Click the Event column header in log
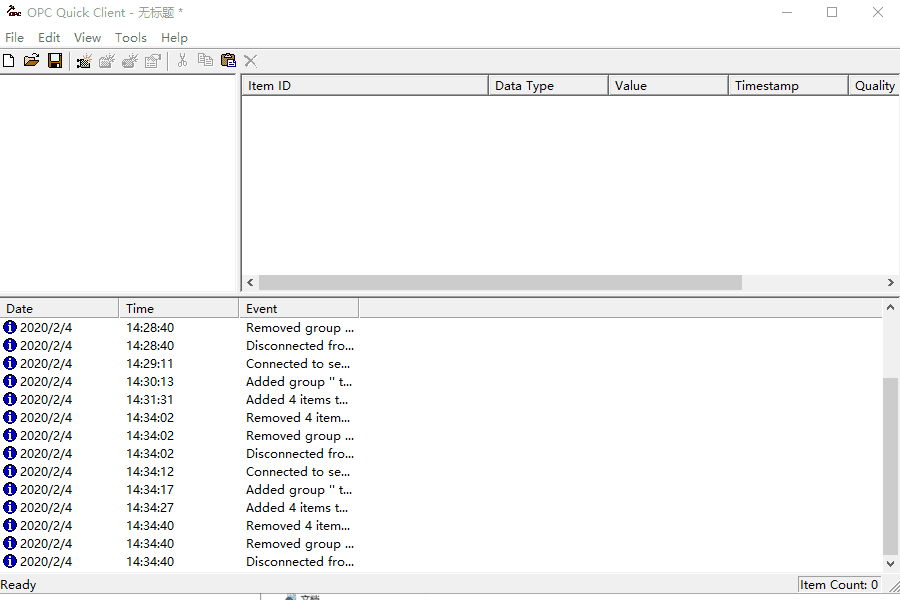900x600 pixels. [x=298, y=308]
